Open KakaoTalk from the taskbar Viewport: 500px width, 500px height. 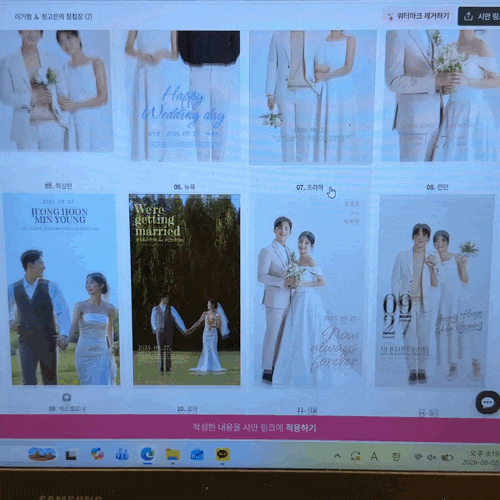tap(222, 454)
